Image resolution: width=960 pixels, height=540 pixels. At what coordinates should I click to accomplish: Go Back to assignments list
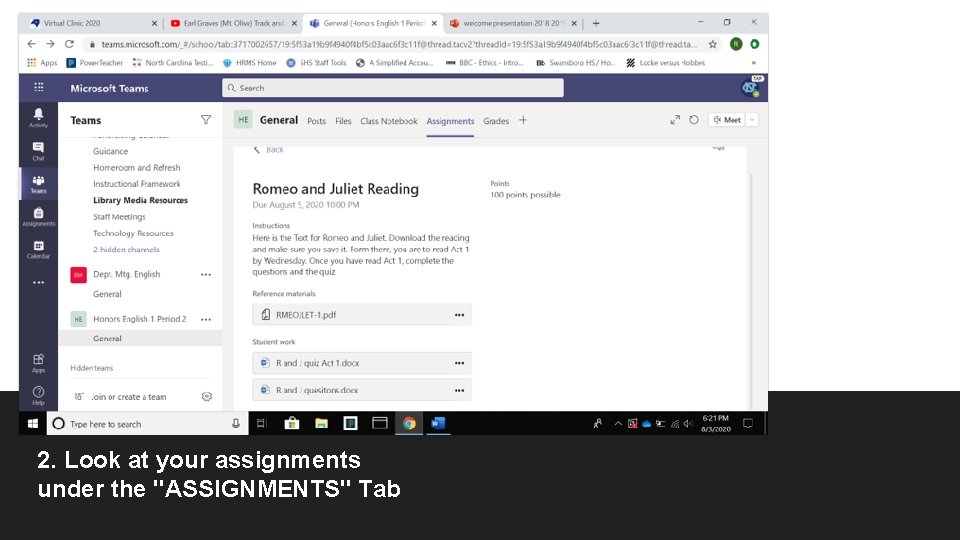pos(269,149)
